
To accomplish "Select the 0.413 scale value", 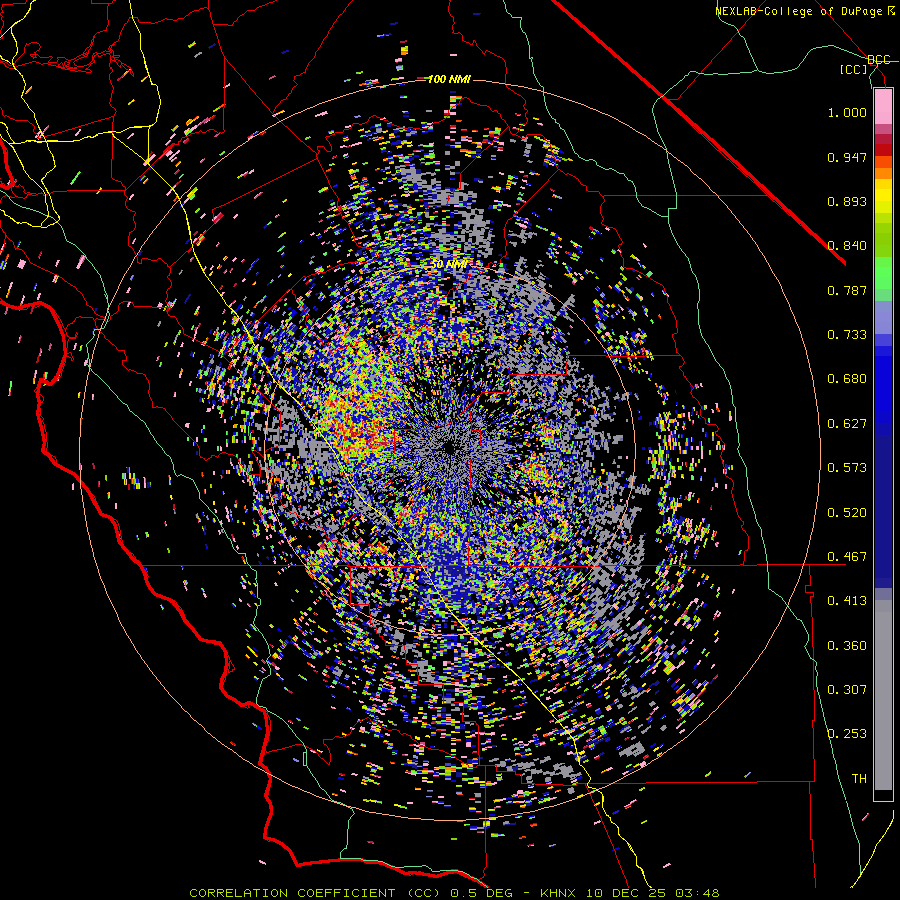I will 847,601.
